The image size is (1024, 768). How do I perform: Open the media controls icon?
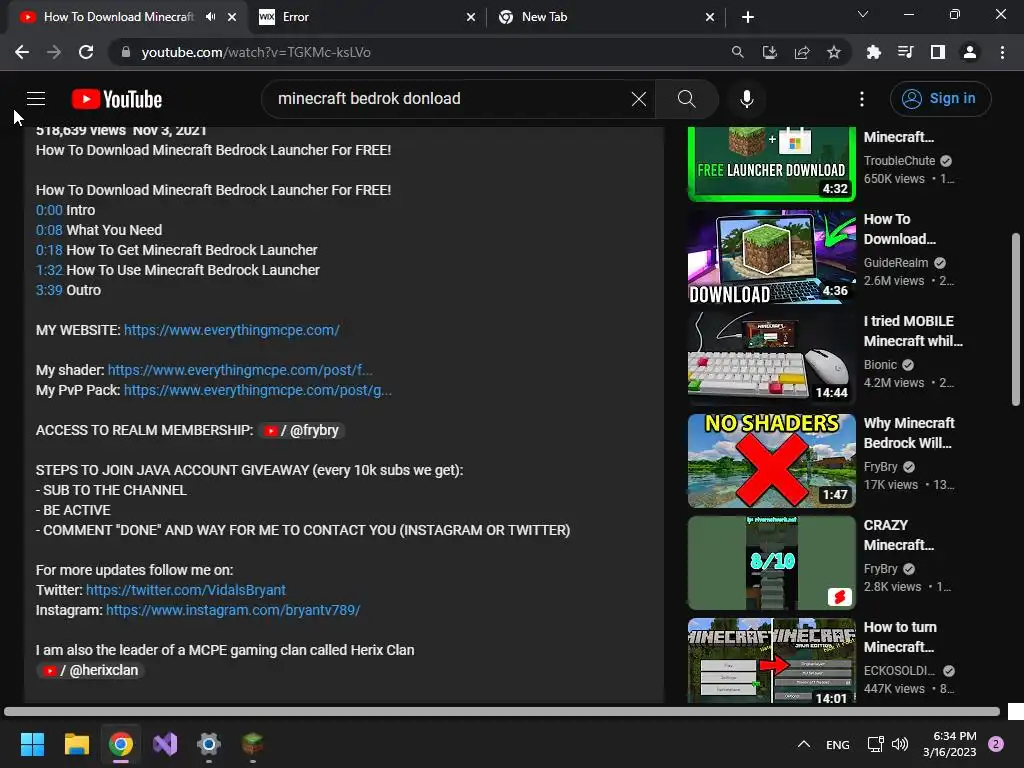coord(905,52)
